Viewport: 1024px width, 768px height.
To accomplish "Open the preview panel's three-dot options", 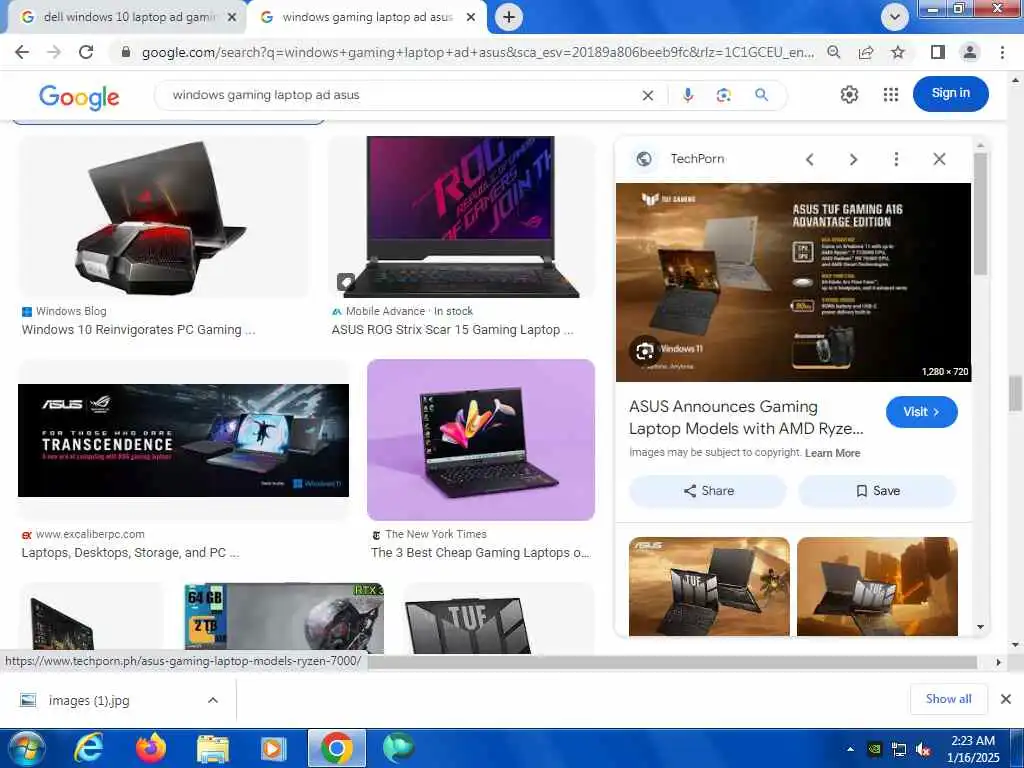I will point(896,159).
